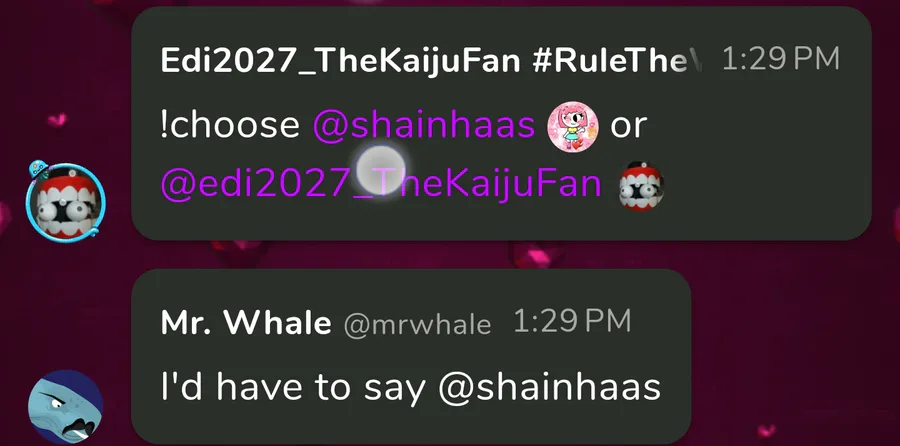Click the blue decoration ornament above teeth avatar
900x446 pixels.
point(39,168)
